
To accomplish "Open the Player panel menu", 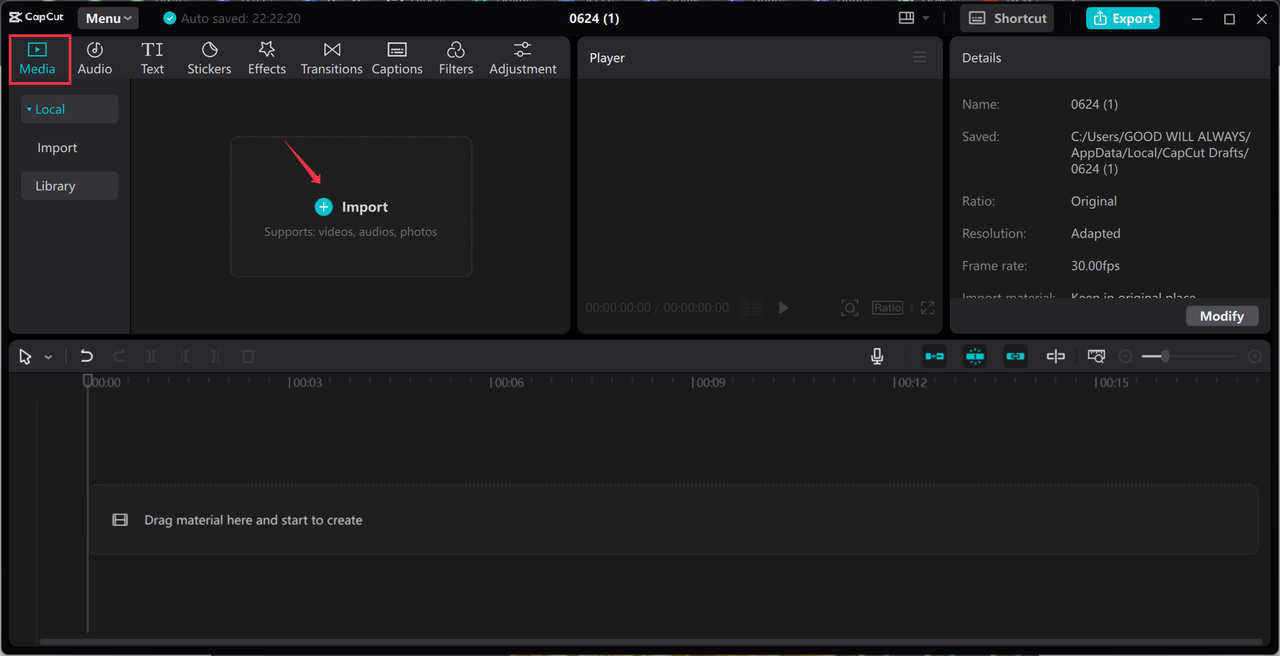I will pos(920,57).
